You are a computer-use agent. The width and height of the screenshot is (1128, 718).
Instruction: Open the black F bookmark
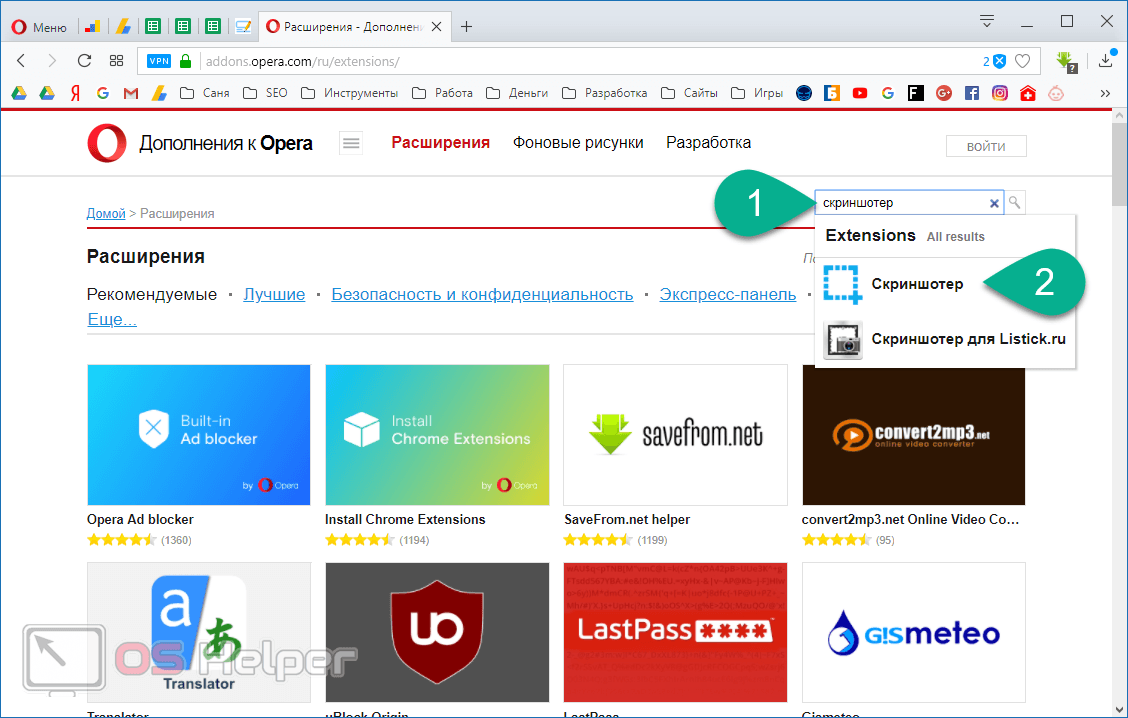916,93
